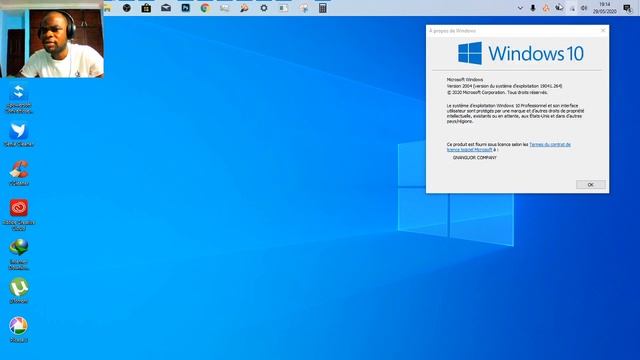Open the volume speaker icon in the tray

click(584, 8)
